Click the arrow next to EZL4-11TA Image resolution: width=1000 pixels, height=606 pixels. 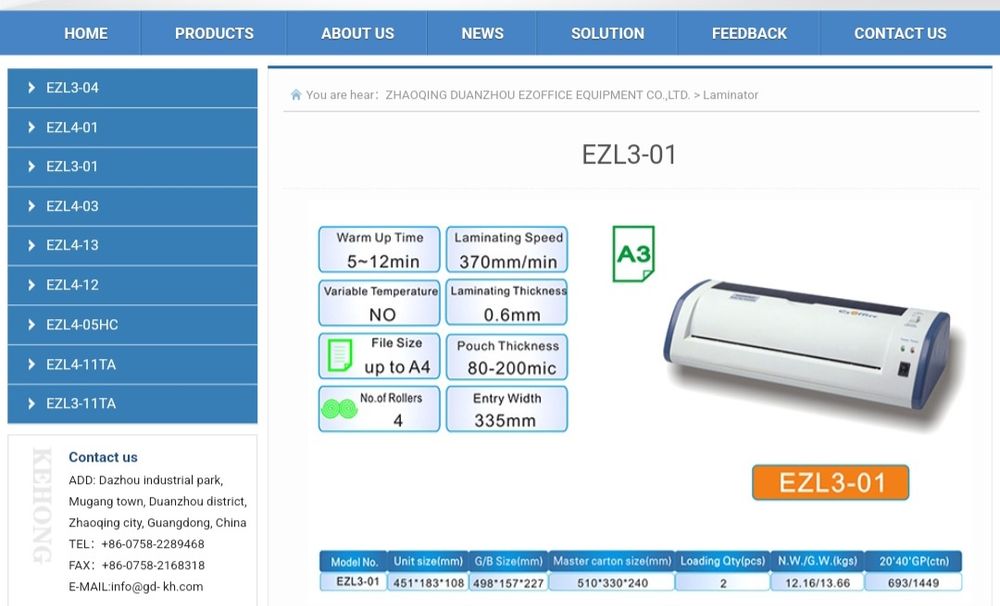pyautogui.click(x=31, y=364)
